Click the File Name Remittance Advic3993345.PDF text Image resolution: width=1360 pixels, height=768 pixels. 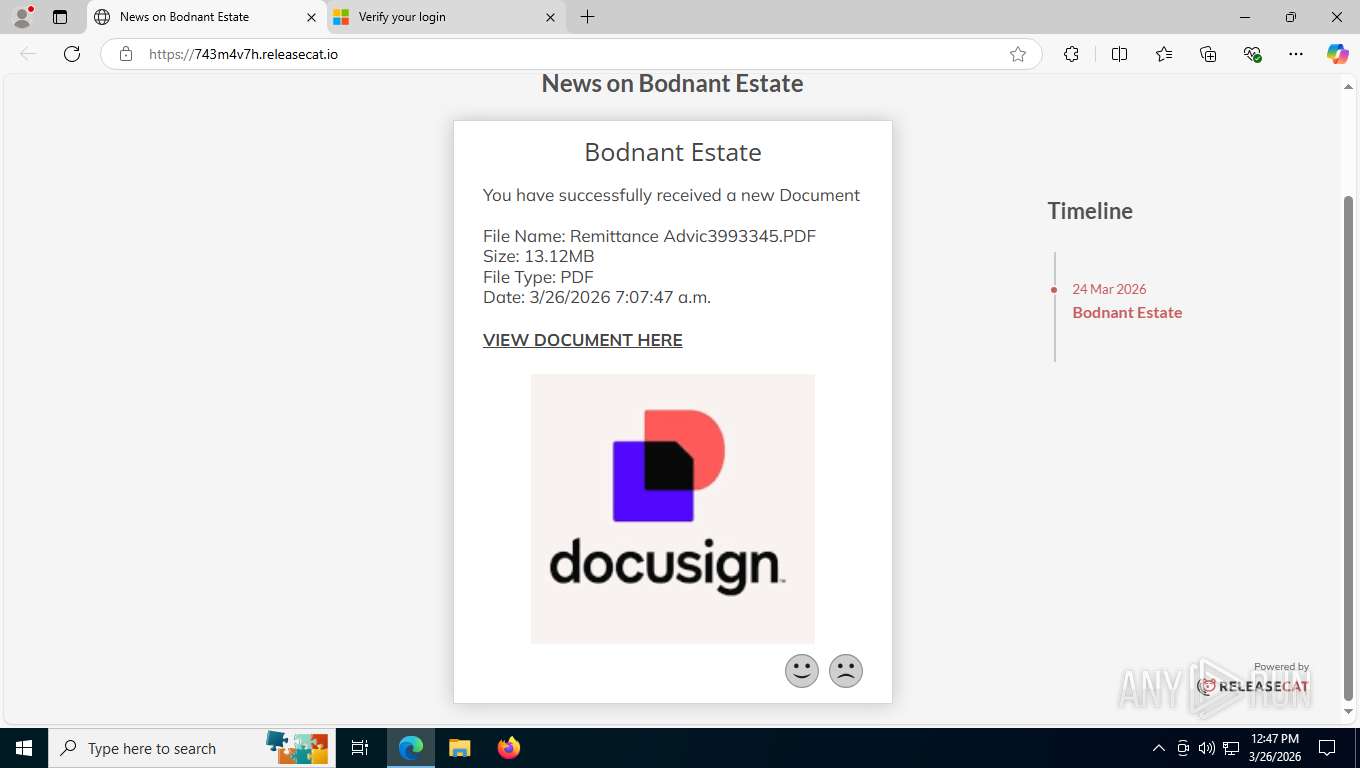pyautogui.click(x=649, y=236)
